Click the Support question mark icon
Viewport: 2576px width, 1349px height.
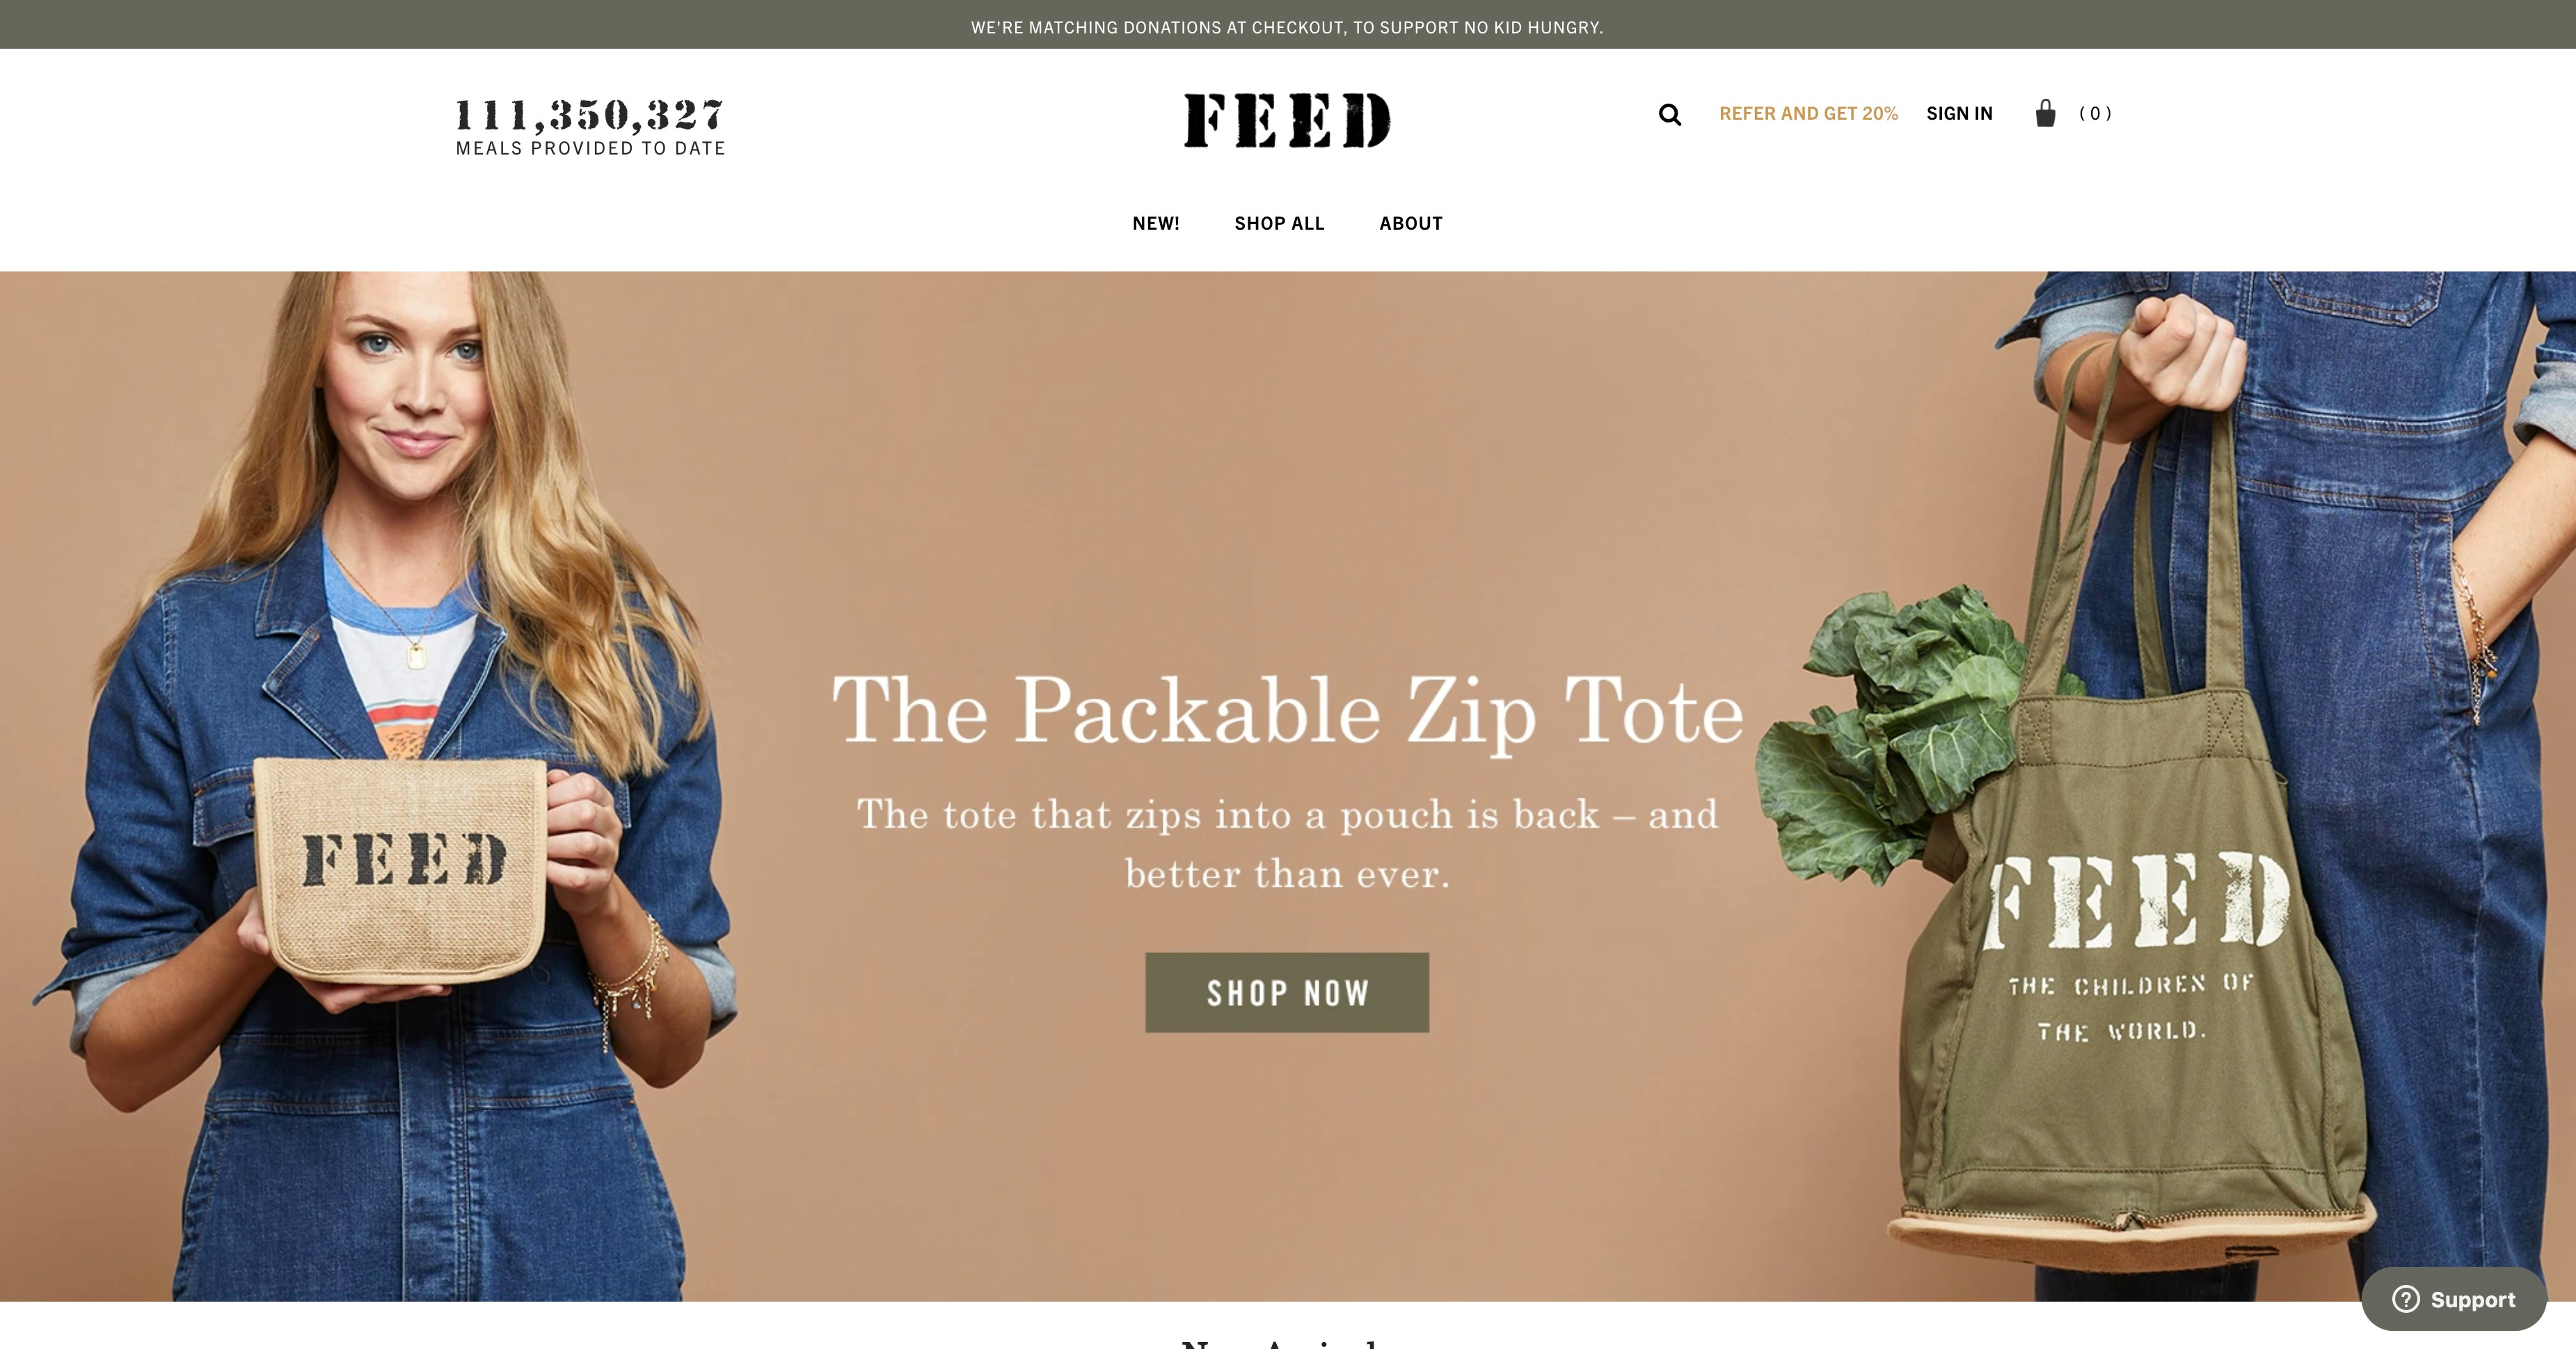tap(2405, 1299)
